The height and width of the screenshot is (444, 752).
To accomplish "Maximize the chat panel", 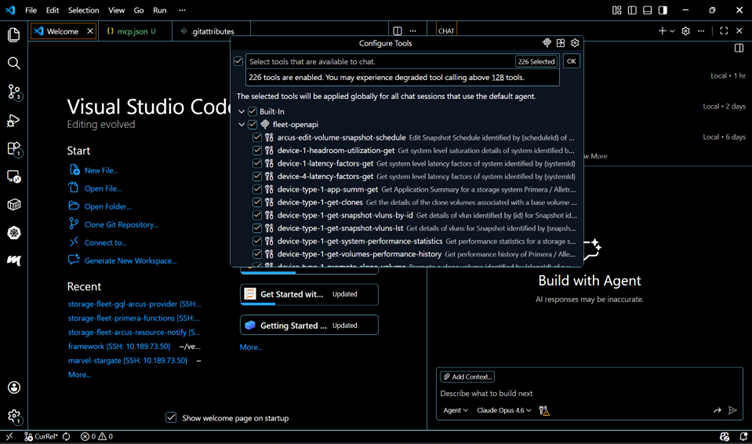I will click(x=724, y=31).
